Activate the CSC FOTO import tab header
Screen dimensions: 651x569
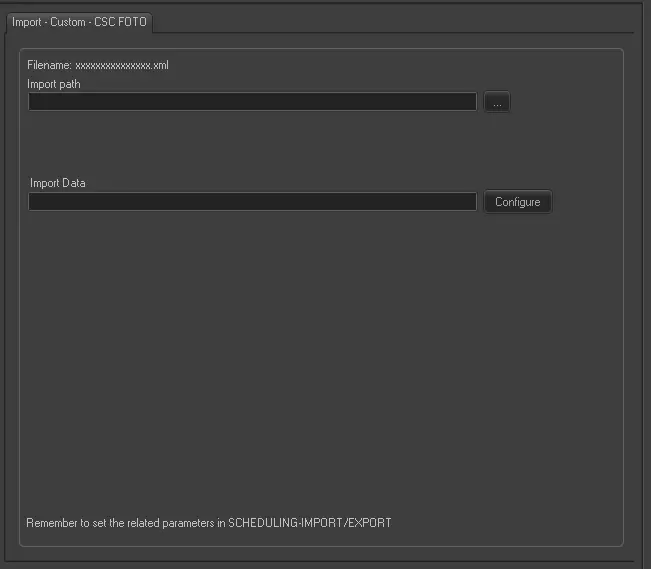coord(79,22)
